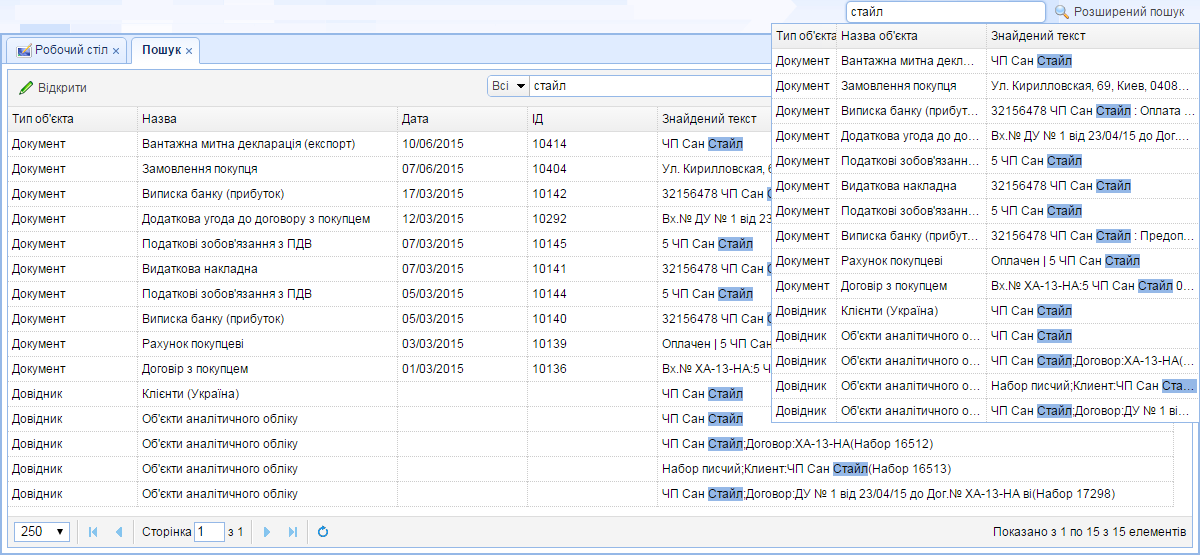This screenshot has height=555, width=1200.
Task: Click Знайдений текст header in popup list
Action: point(1090,36)
